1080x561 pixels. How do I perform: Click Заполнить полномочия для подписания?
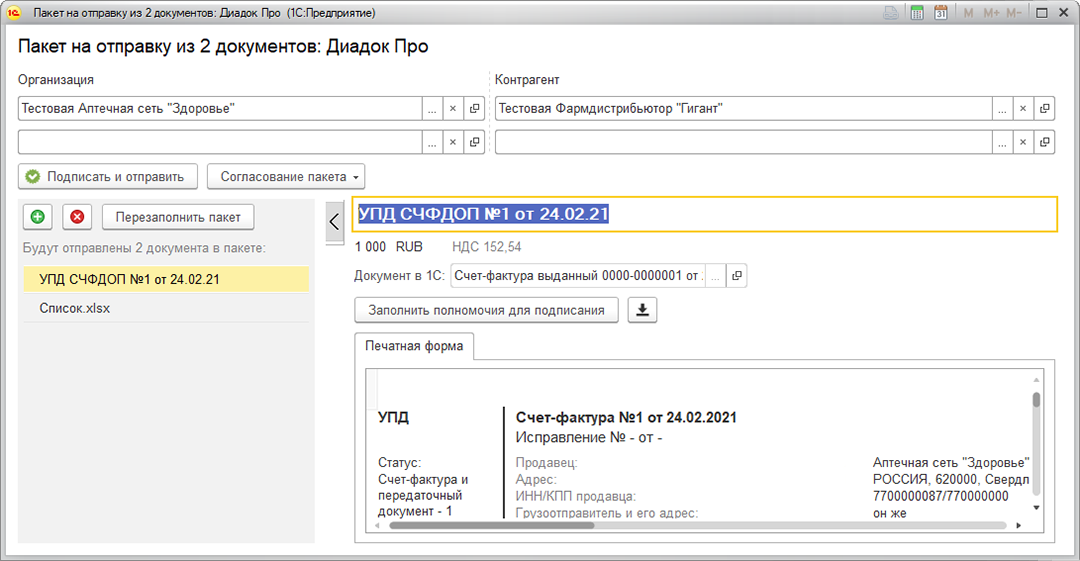(486, 310)
